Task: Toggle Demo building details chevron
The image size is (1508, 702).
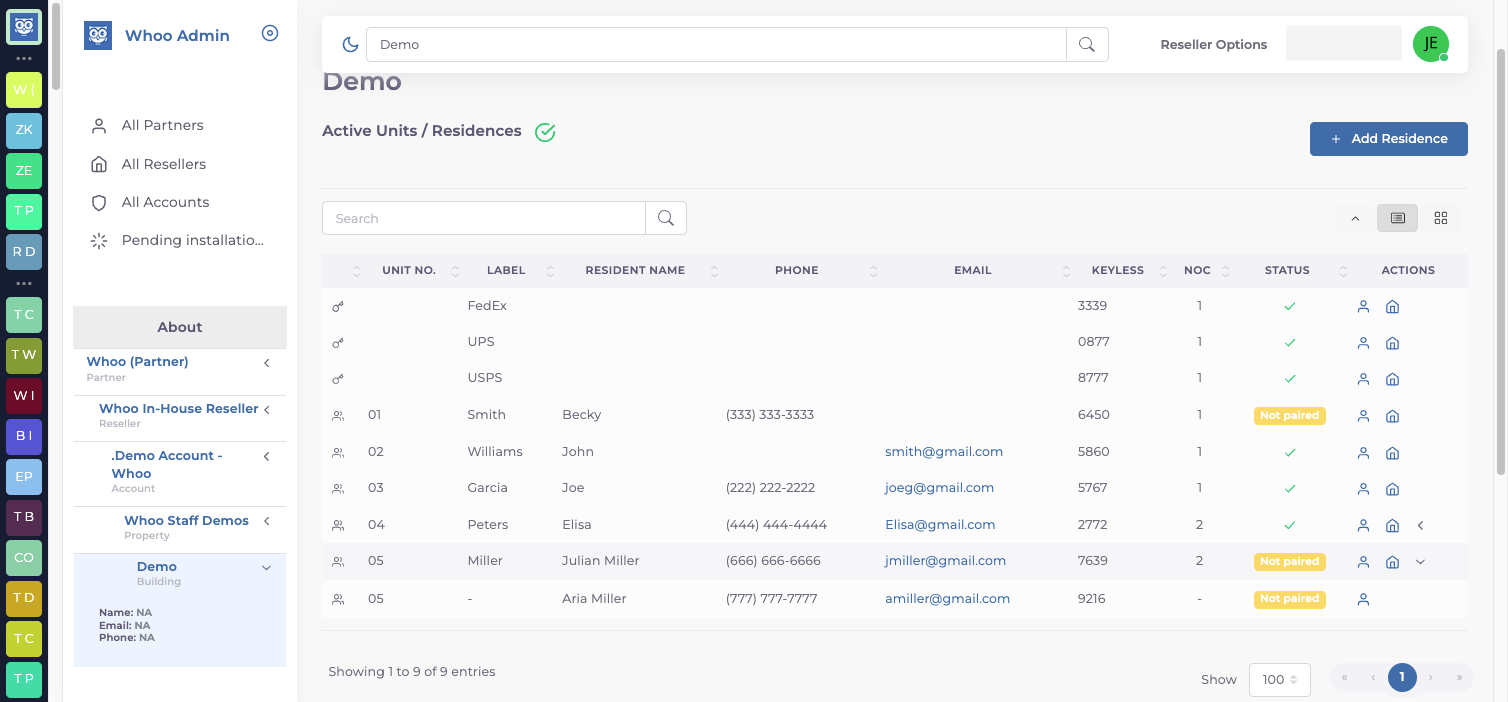Action: point(266,567)
